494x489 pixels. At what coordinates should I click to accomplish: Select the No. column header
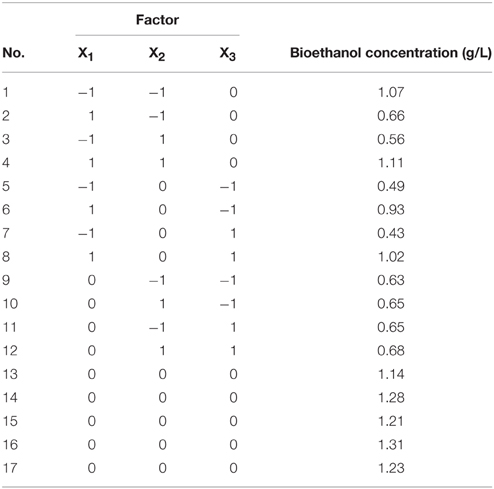pos(14,53)
